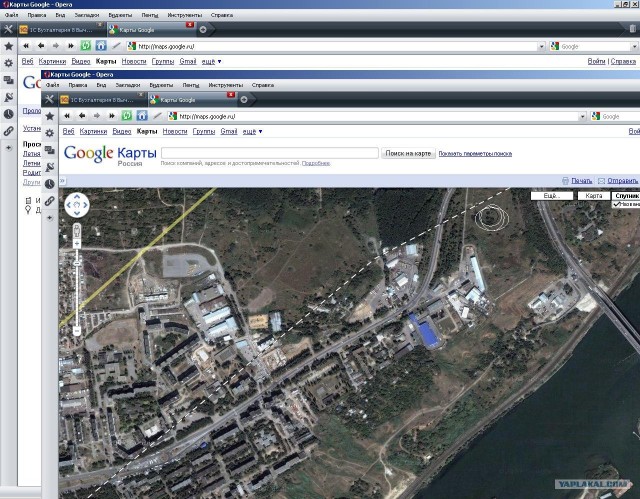The width and height of the screenshot is (640, 499).
Task: Open the Gmail link in the front window
Action: (229, 131)
